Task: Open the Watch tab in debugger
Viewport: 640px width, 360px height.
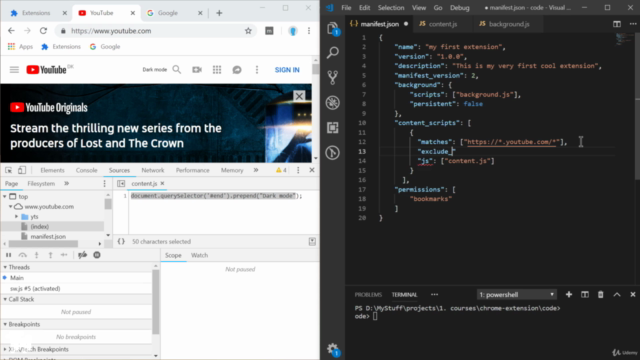Action: pos(200,255)
